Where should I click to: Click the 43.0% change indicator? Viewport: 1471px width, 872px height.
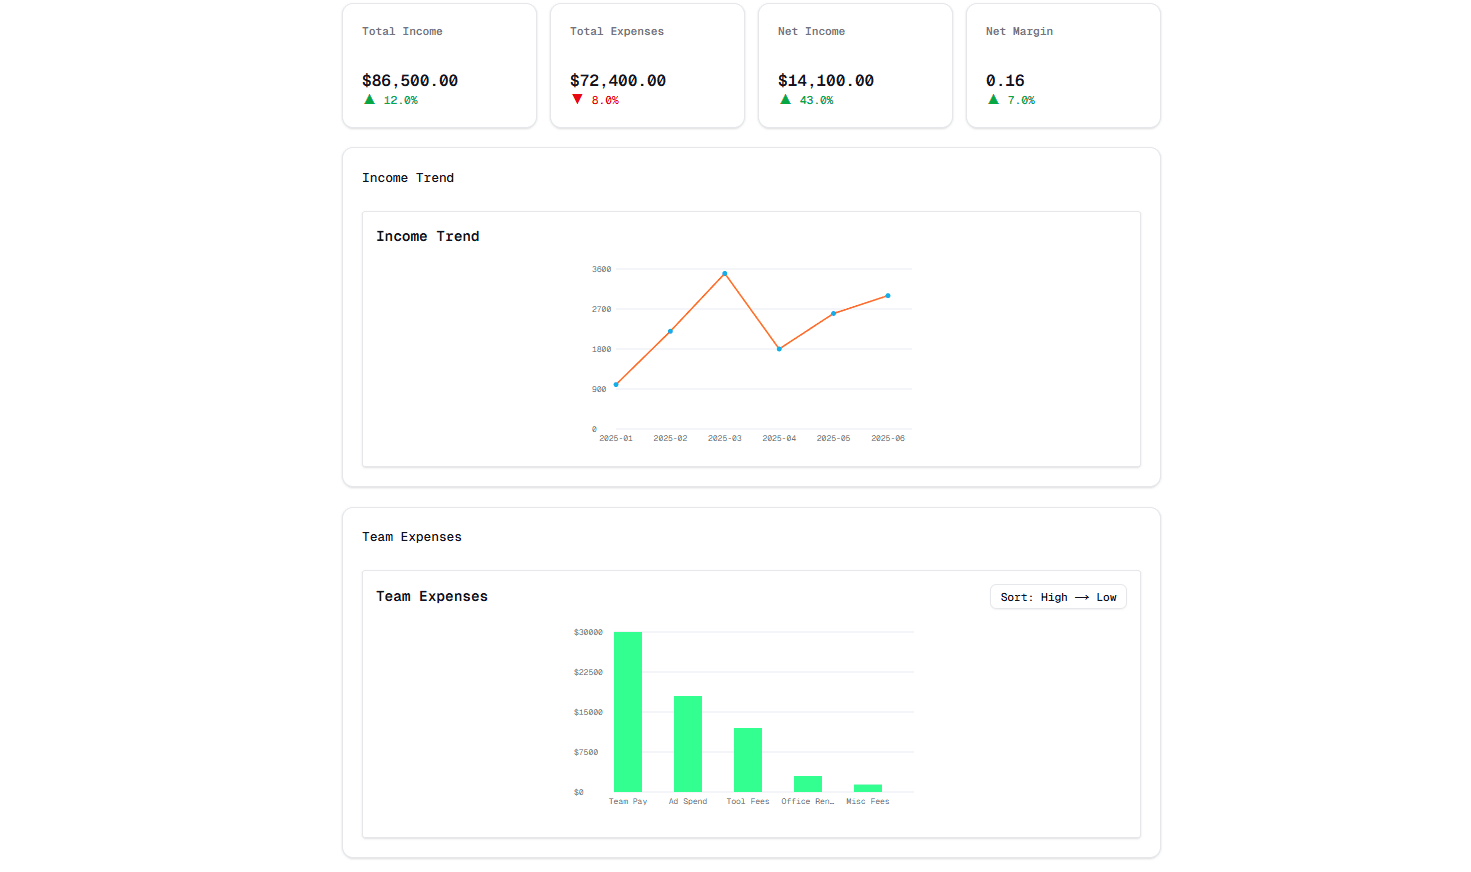(x=817, y=100)
